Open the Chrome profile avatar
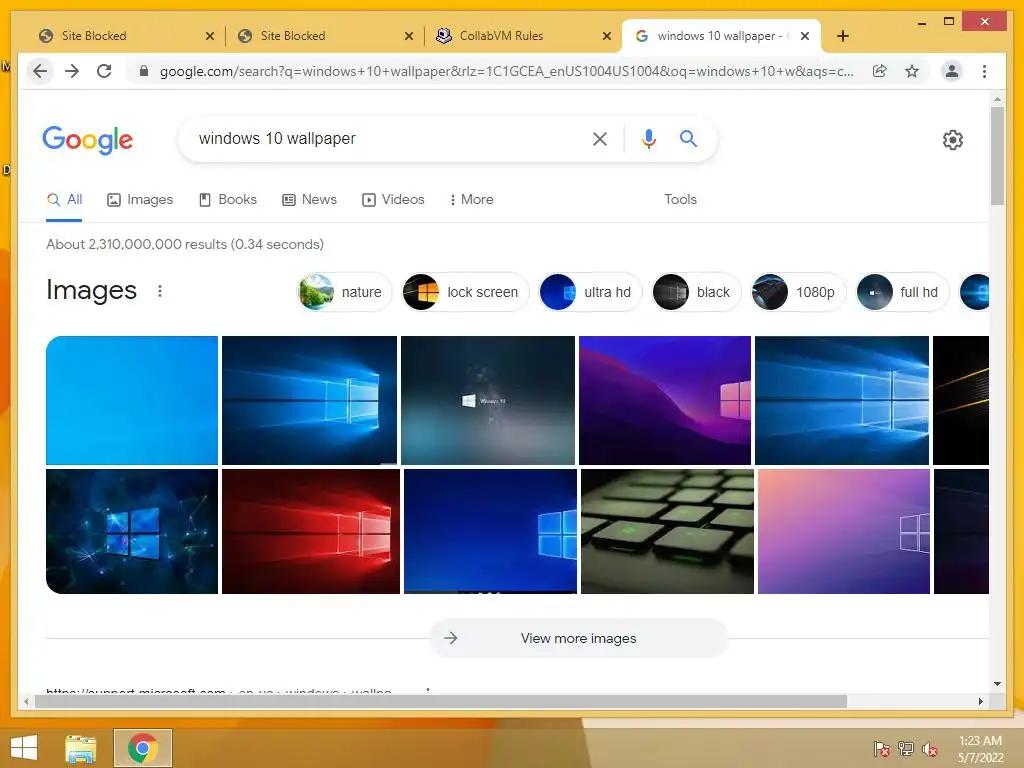Image resolution: width=1024 pixels, height=768 pixels. click(952, 71)
